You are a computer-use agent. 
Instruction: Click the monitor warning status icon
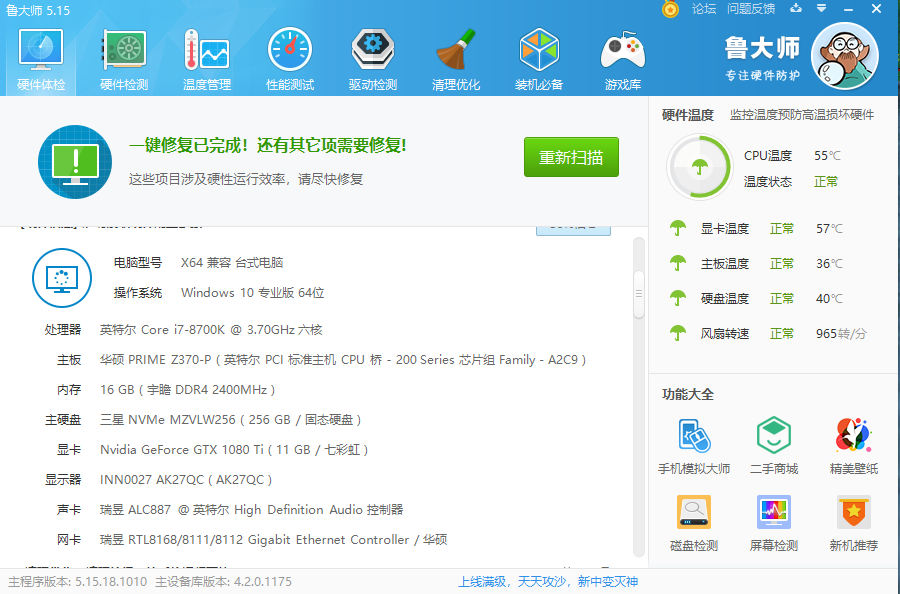(75, 162)
